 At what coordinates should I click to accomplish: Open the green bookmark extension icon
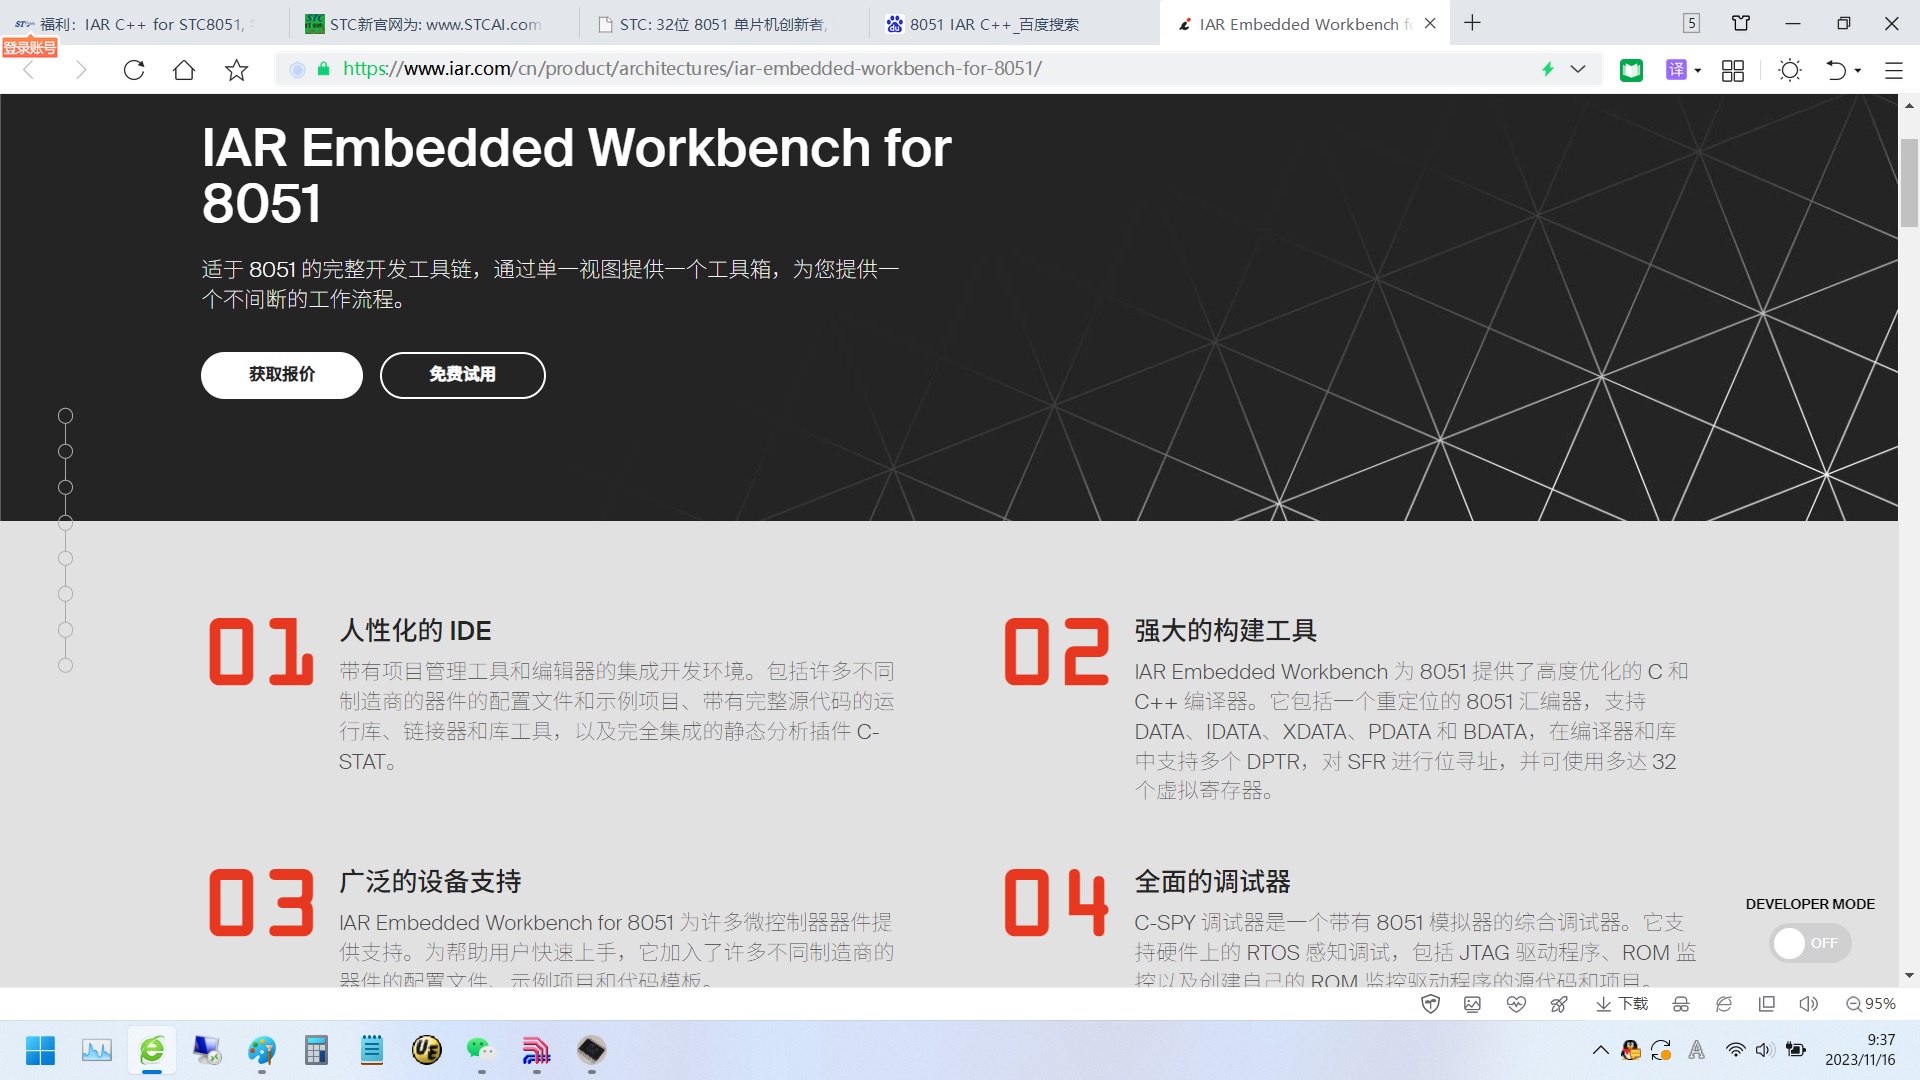pyautogui.click(x=1631, y=70)
